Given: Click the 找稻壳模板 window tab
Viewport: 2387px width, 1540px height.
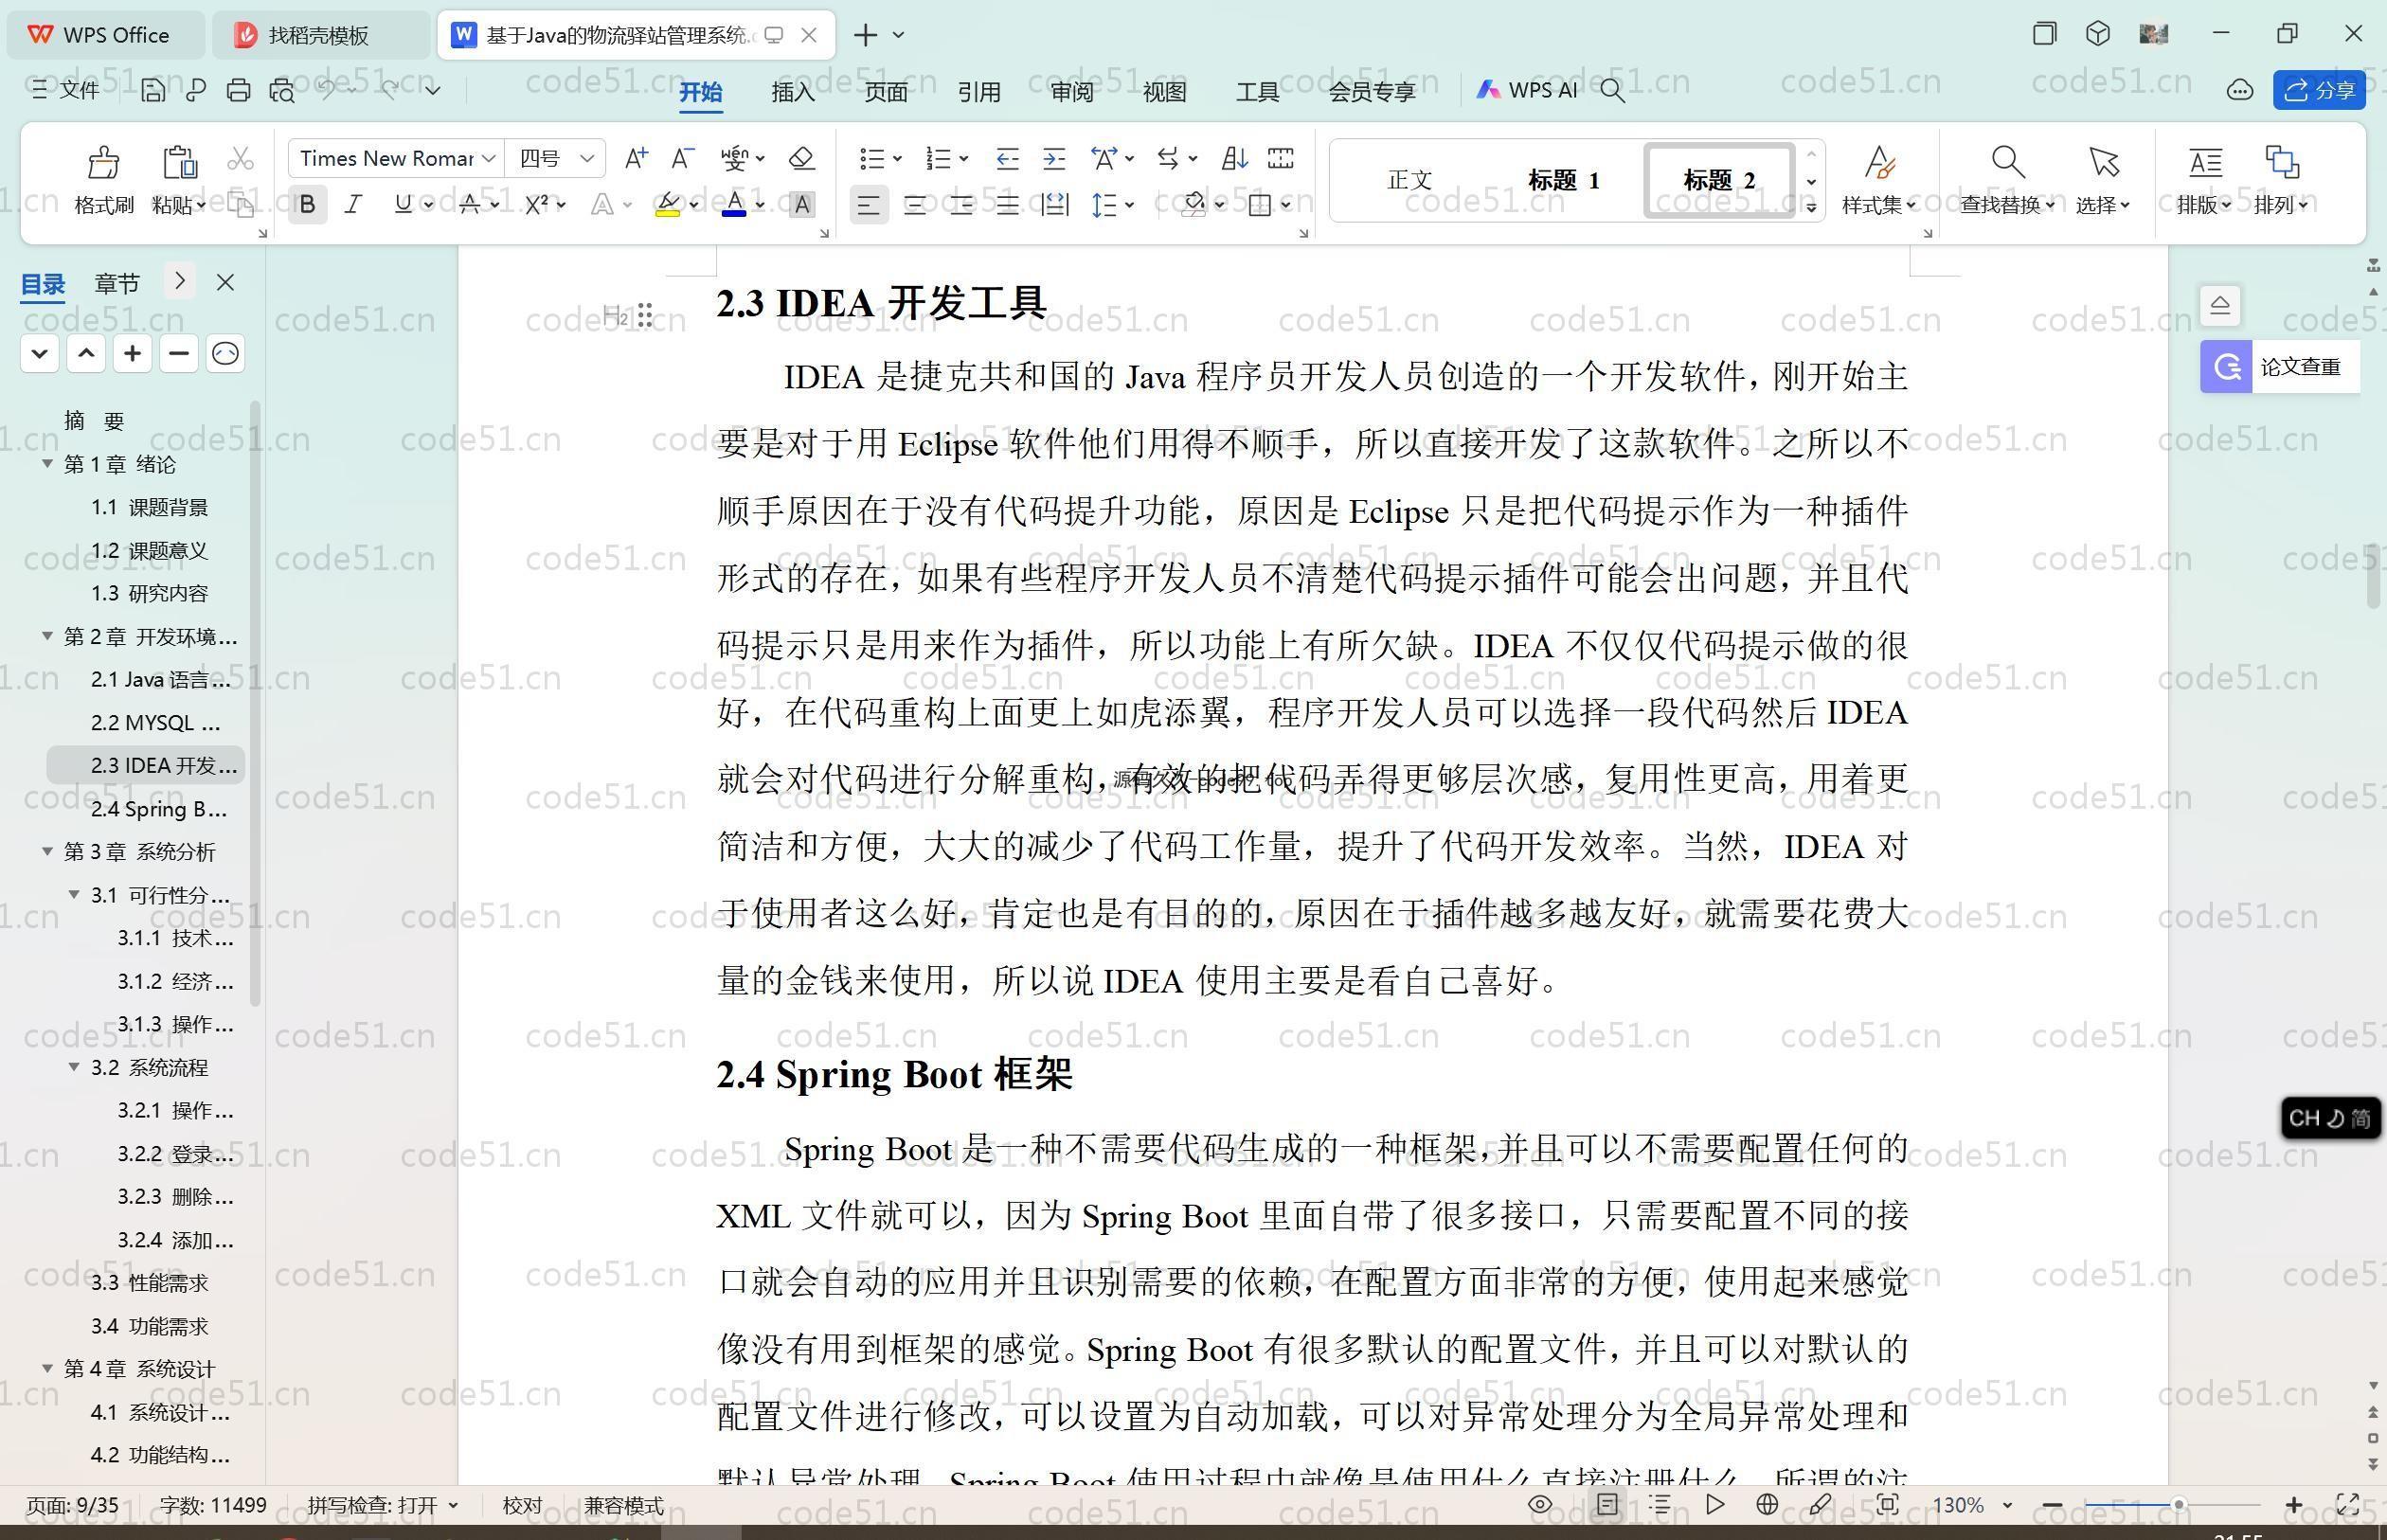Looking at the screenshot, I should [x=320, y=35].
